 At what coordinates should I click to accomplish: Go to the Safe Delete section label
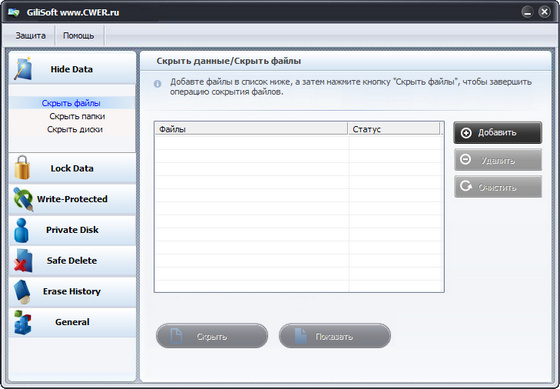(x=72, y=260)
